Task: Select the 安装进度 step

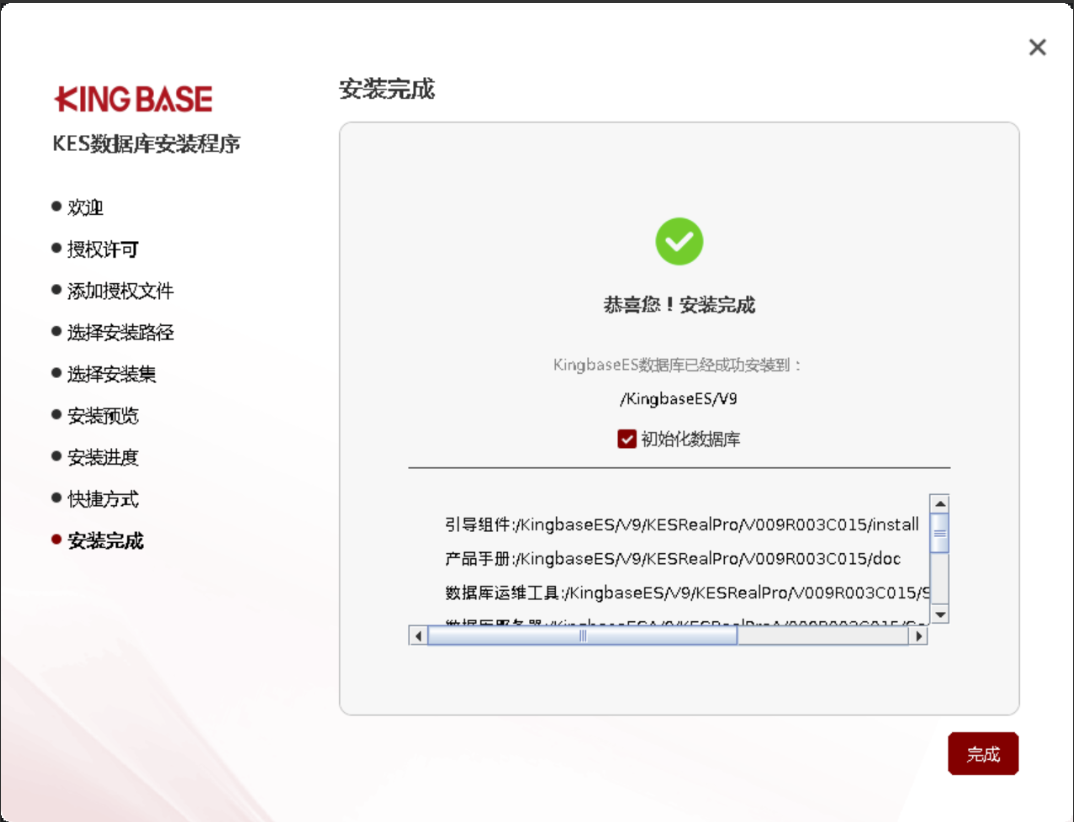Action: (103, 457)
